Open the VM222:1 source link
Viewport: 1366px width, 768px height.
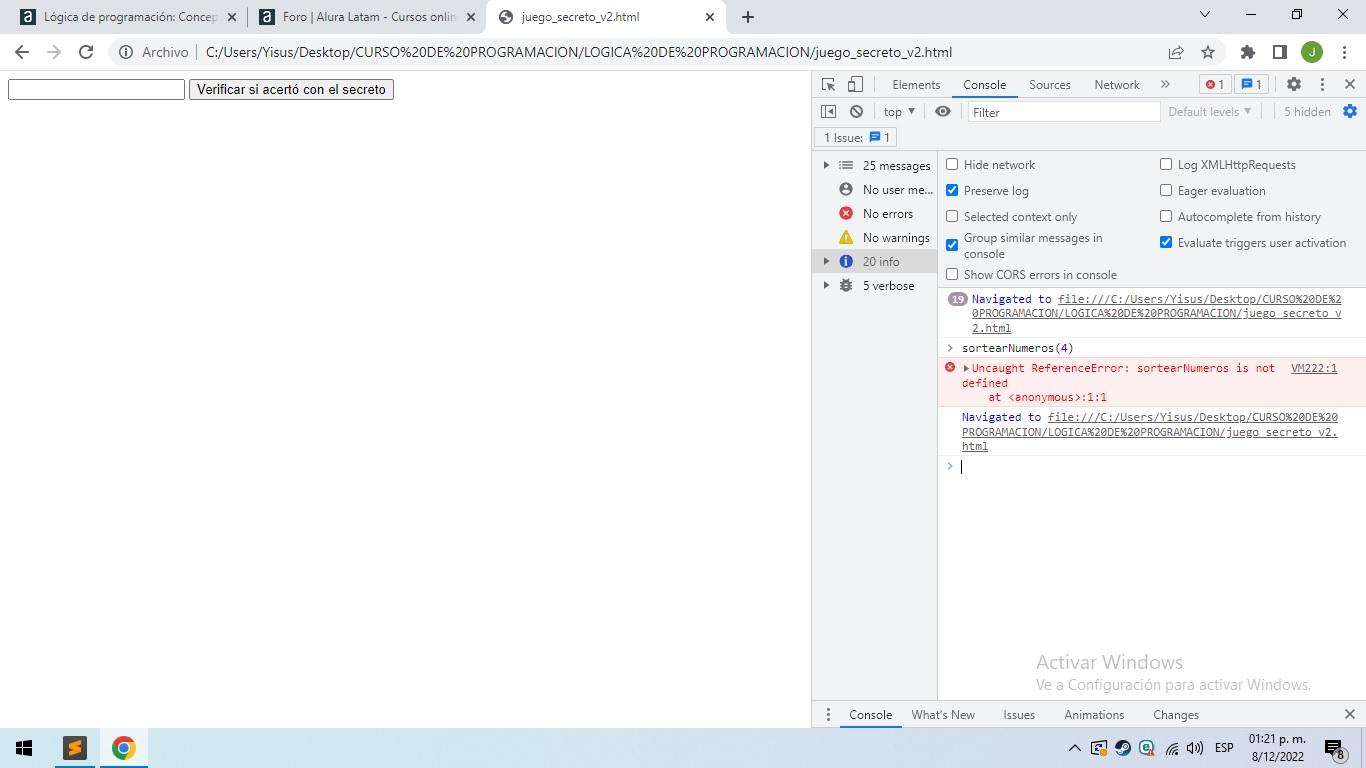pyautogui.click(x=1314, y=368)
